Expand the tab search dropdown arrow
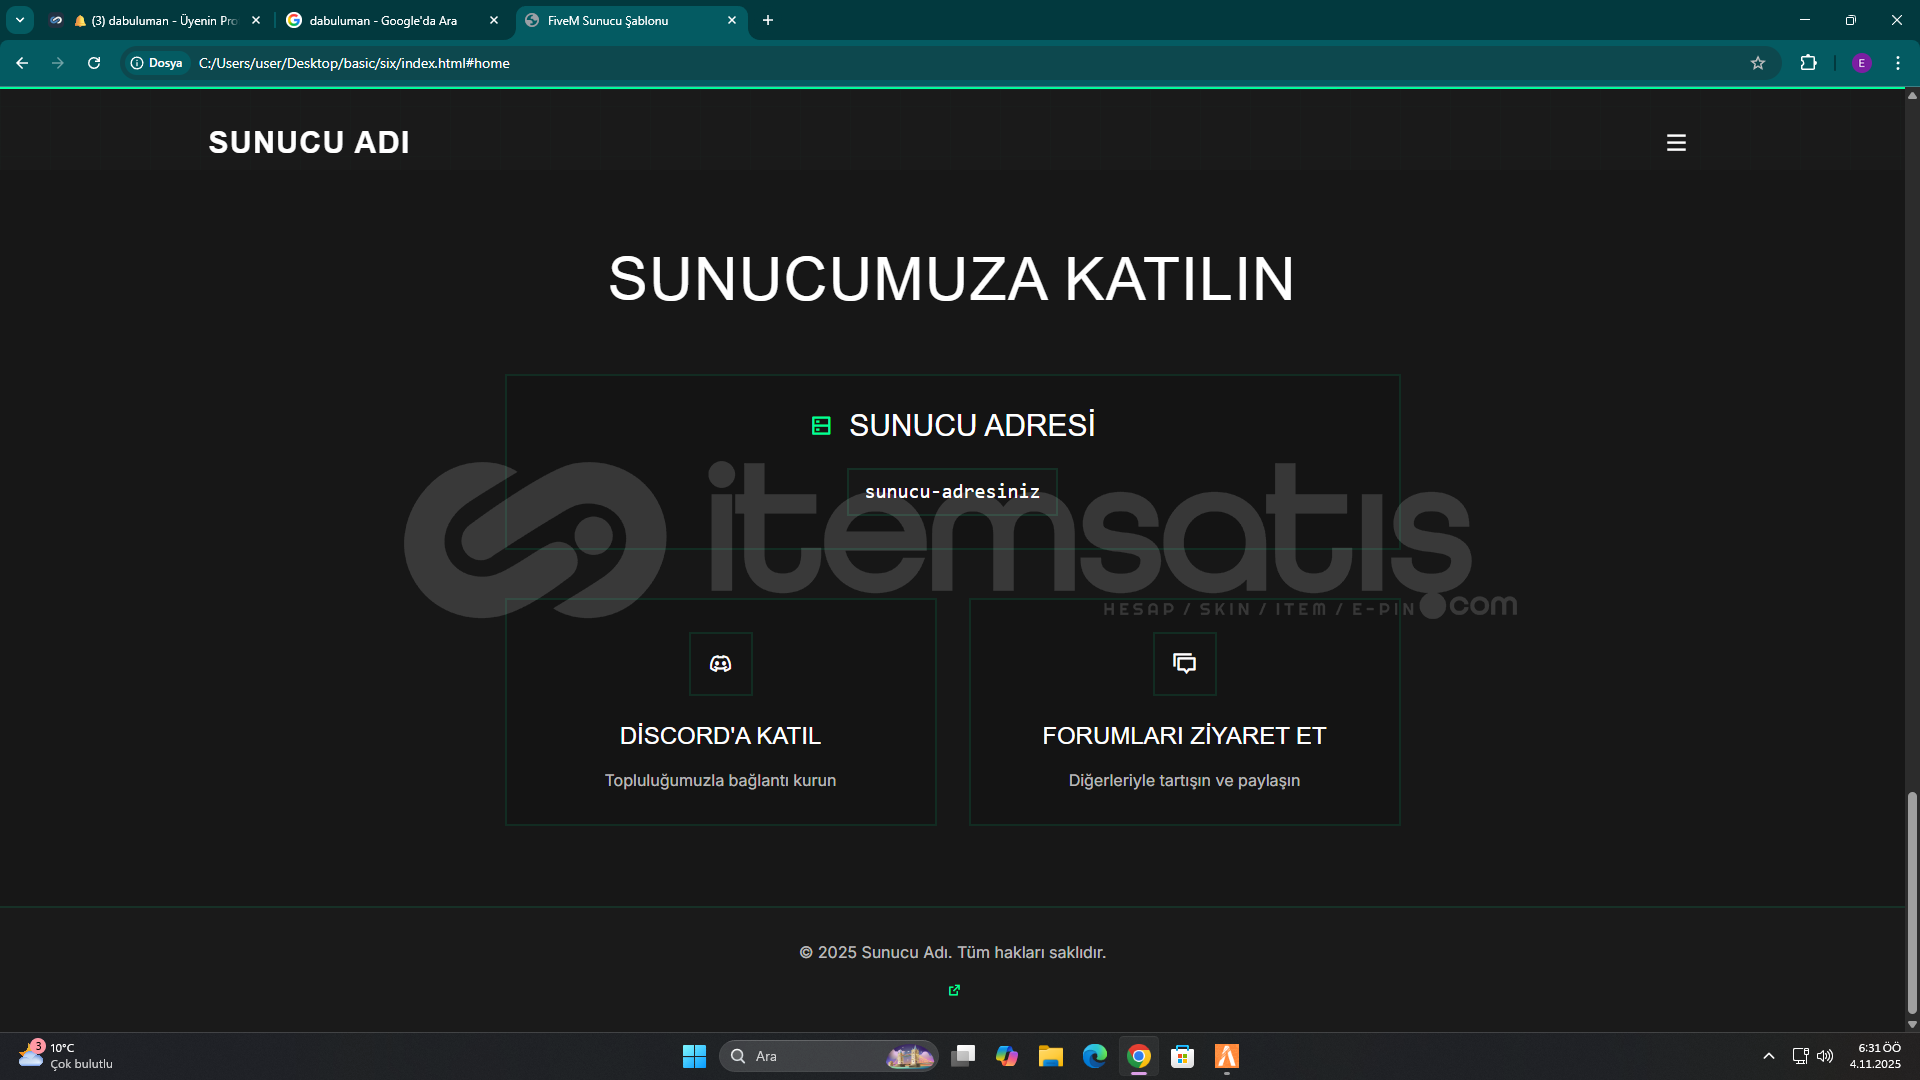 point(20,20)
